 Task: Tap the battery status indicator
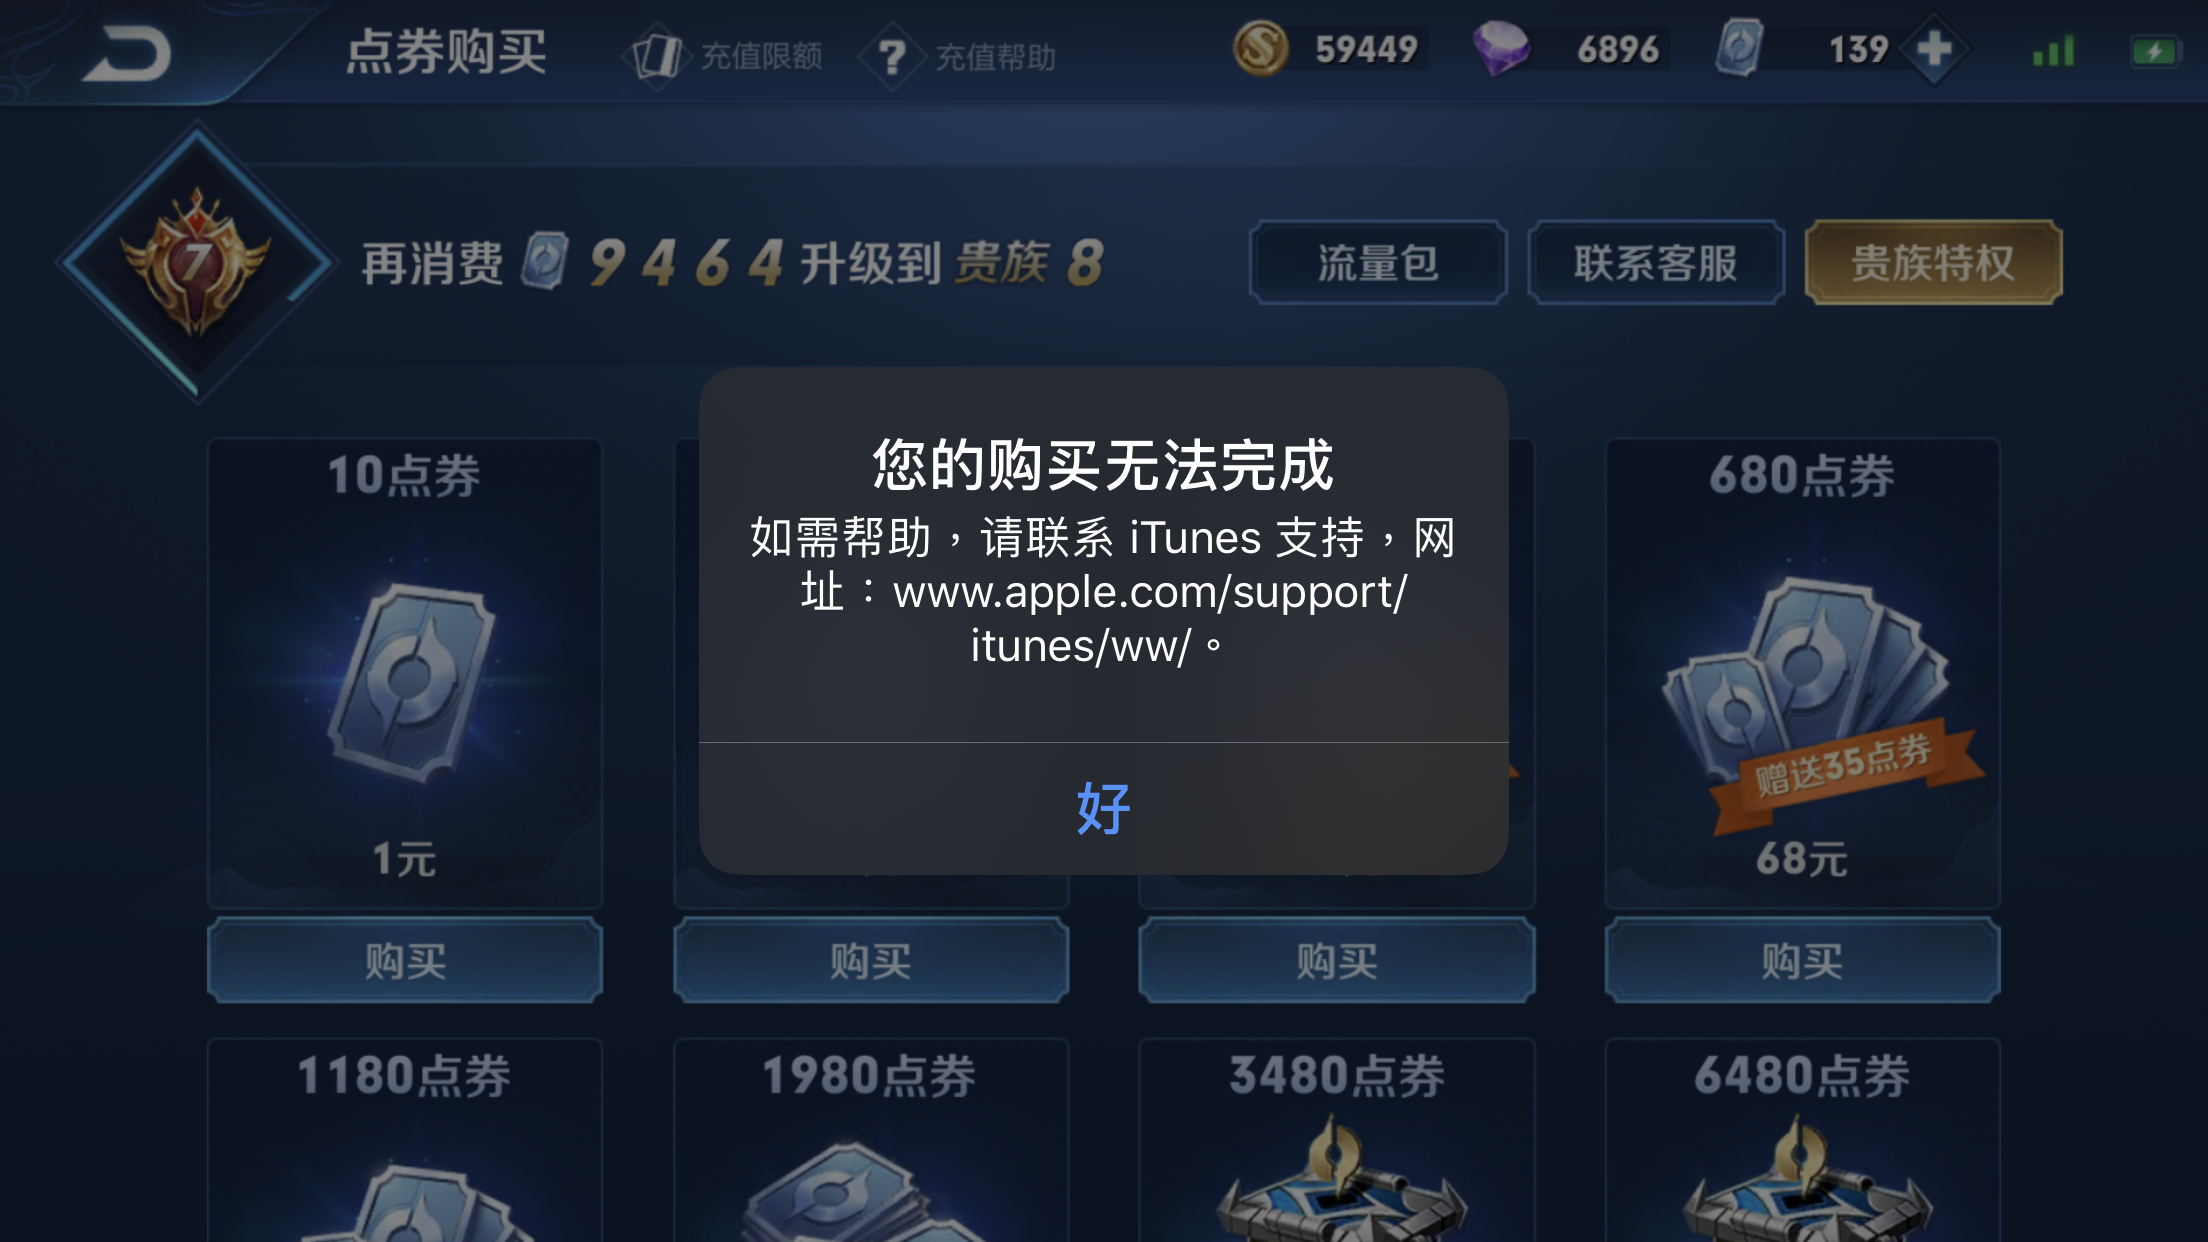tap(2154, 51)
